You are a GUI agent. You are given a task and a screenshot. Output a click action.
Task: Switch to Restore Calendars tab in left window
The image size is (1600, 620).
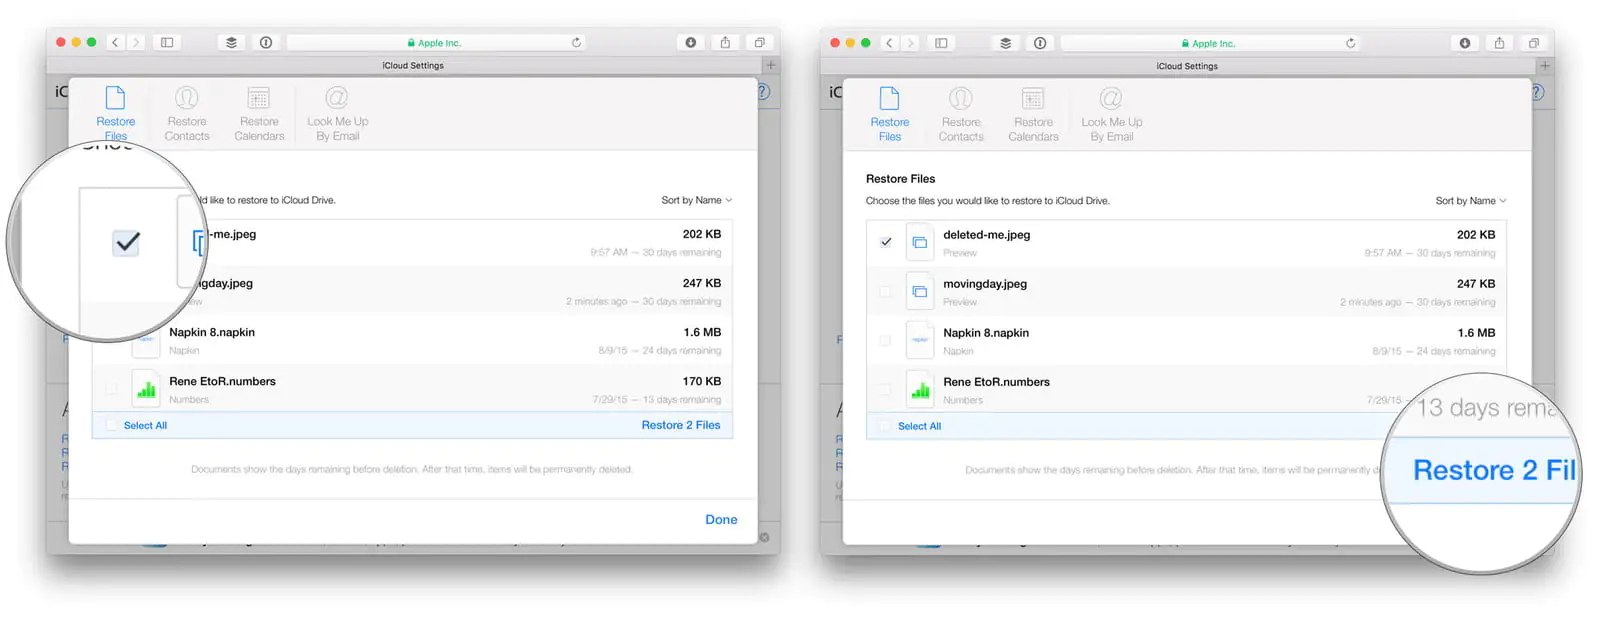click(x=259, y=114)
